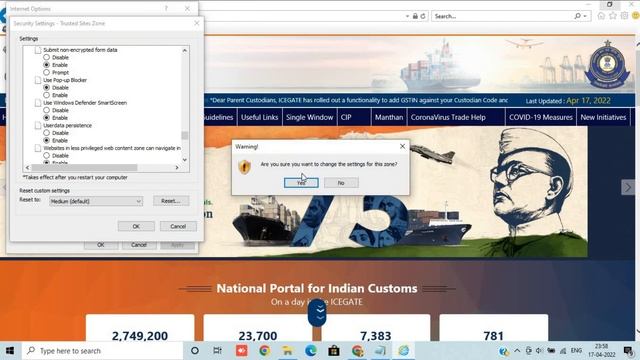Select Disable under Use Windows Defender SmartScreen
Viewport: 640px width, 360px height.
[x=47, y=110]
